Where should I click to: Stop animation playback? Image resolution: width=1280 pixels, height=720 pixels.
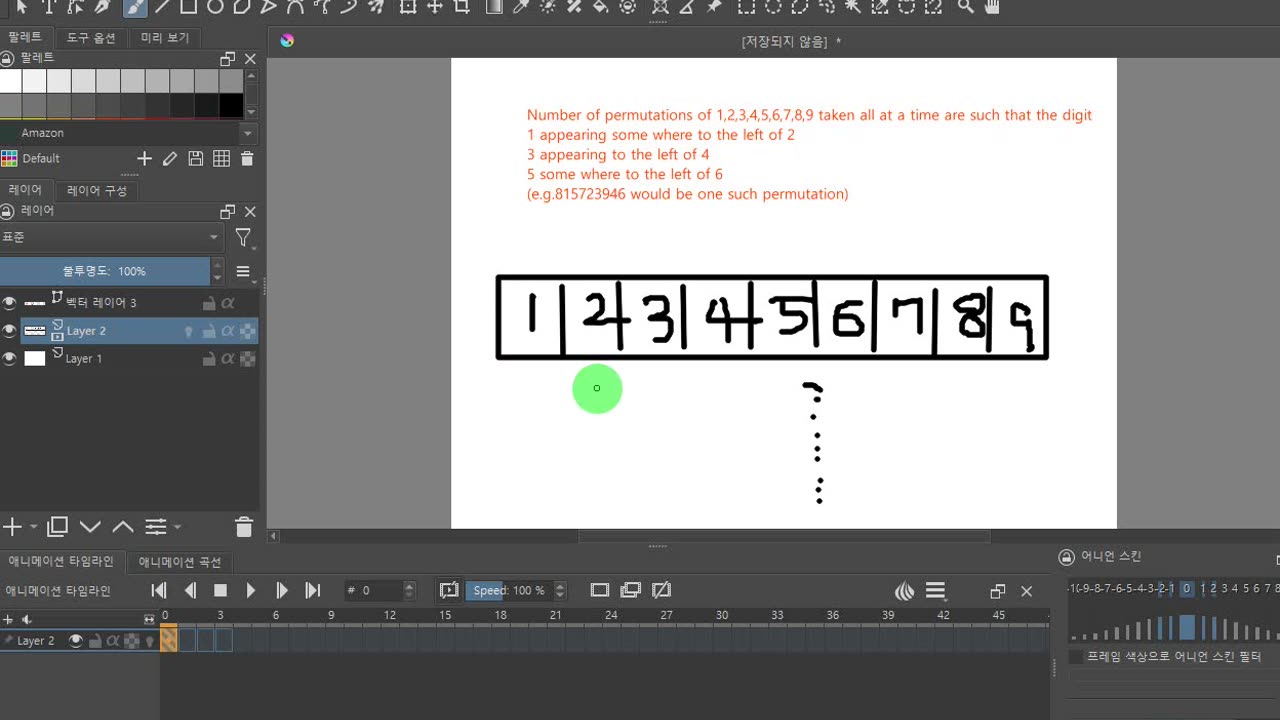coord(221,591)
